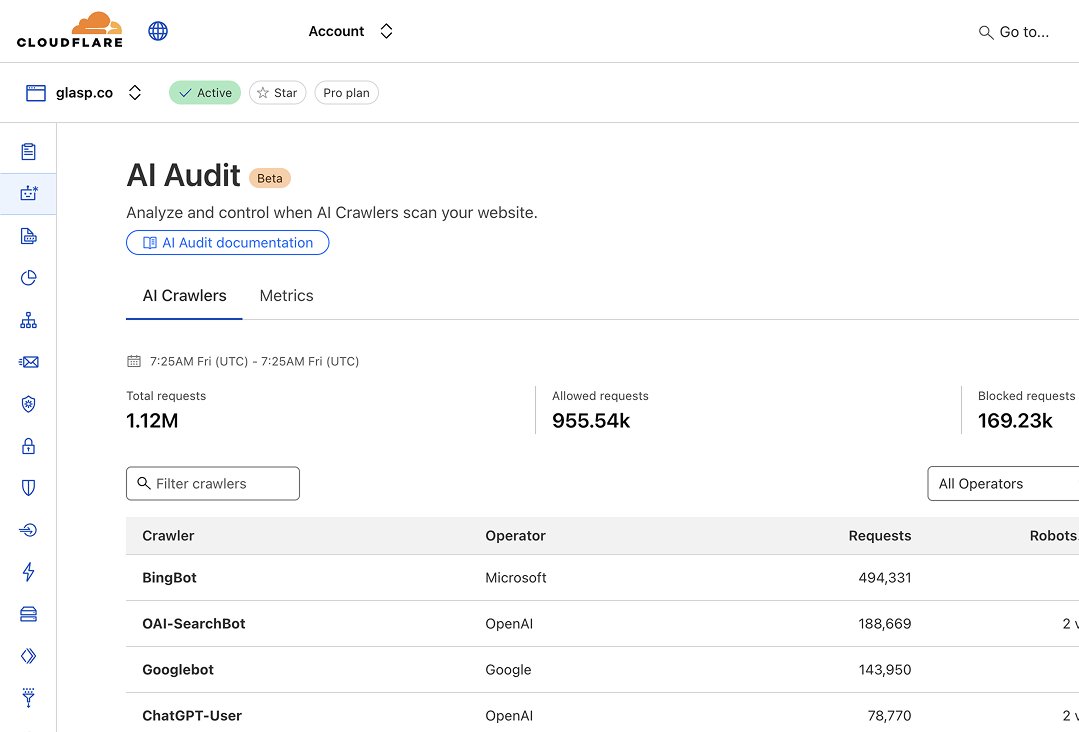Click the browser window icon beside glasp.co
The height and width of the screenshot is (732, 1079).
tap(36, 93)
